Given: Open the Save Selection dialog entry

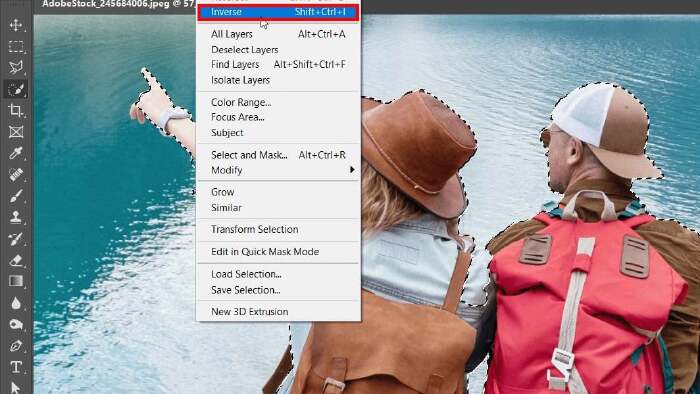Looking at the screenshot, I should point(278,290).
